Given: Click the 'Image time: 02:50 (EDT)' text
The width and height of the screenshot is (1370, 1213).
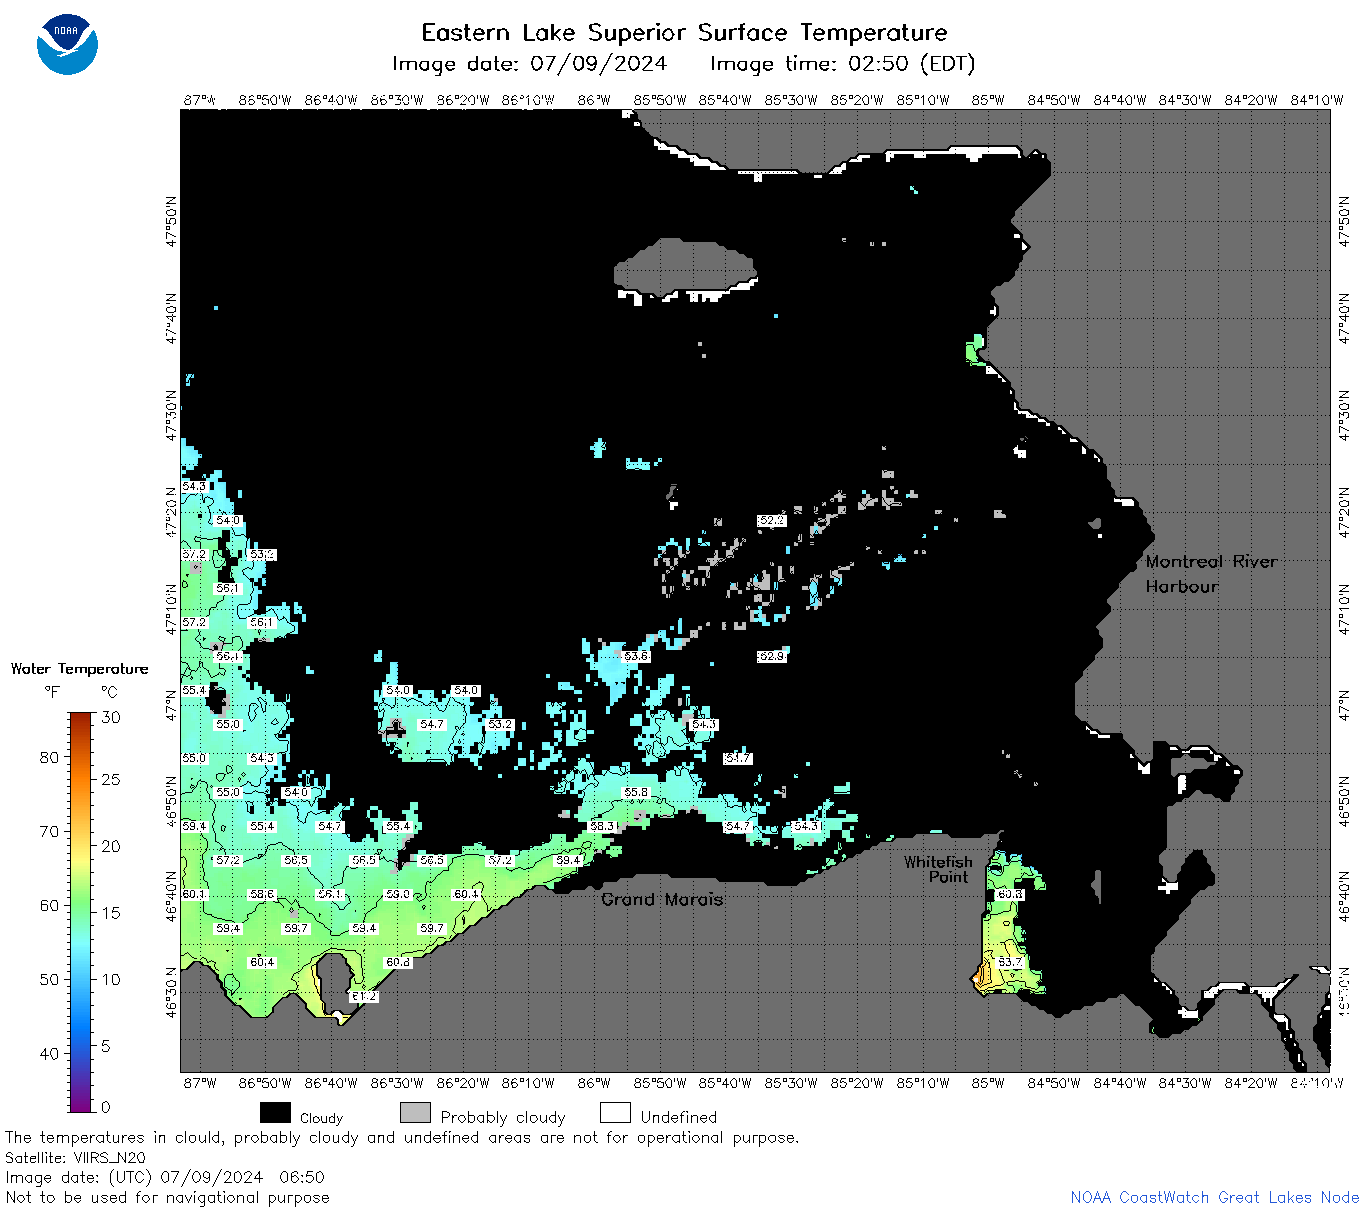Looking at the screenshot, I should pos(842,64).
